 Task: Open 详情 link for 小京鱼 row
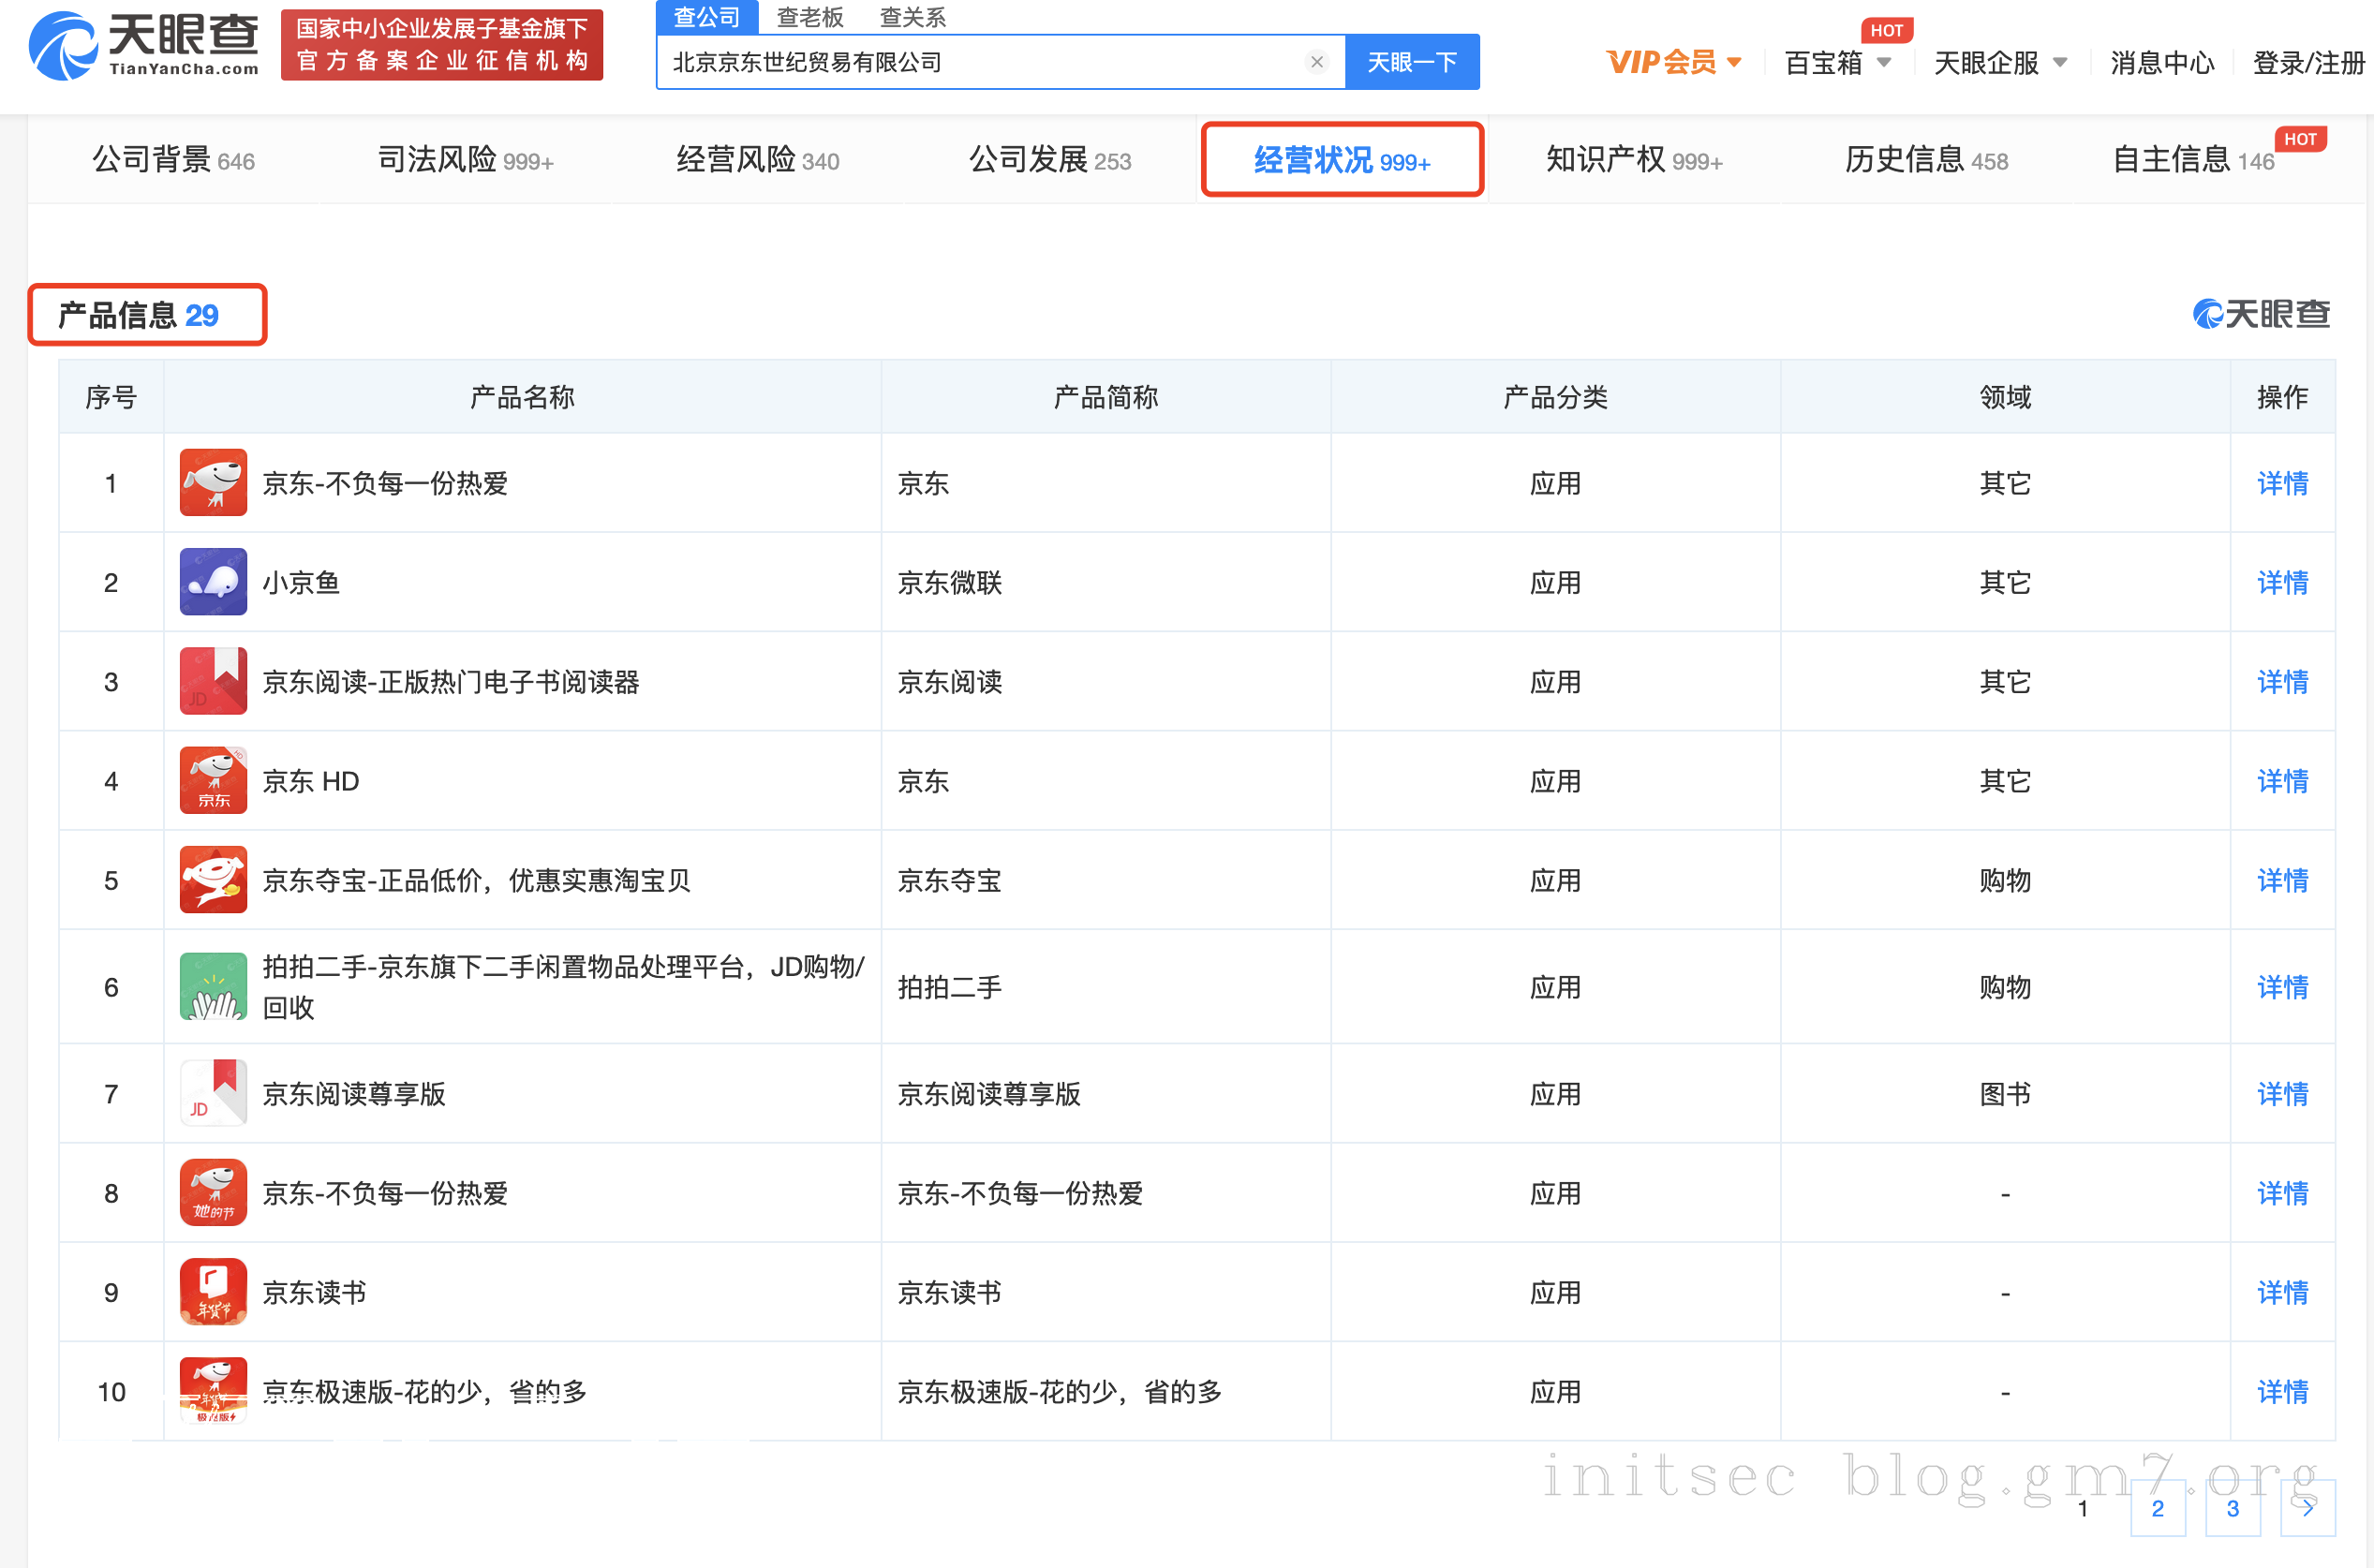[x=2282, y=582]
